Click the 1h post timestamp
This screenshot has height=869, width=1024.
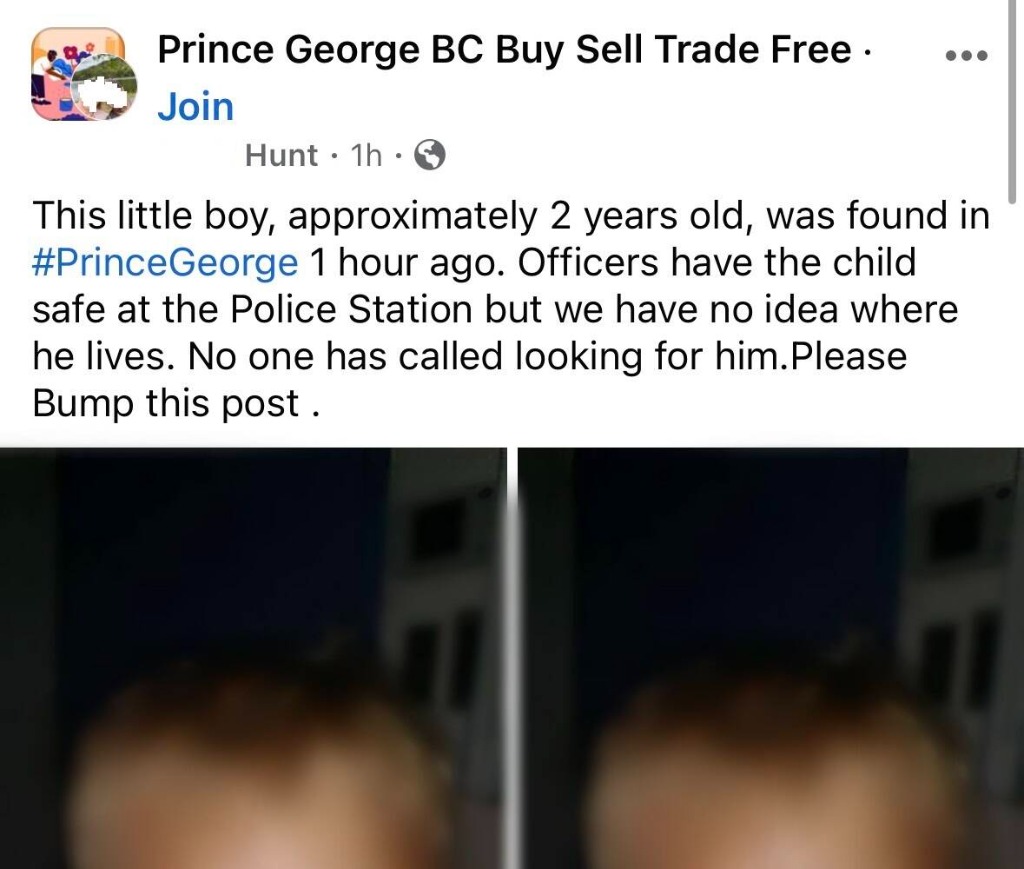367,155
